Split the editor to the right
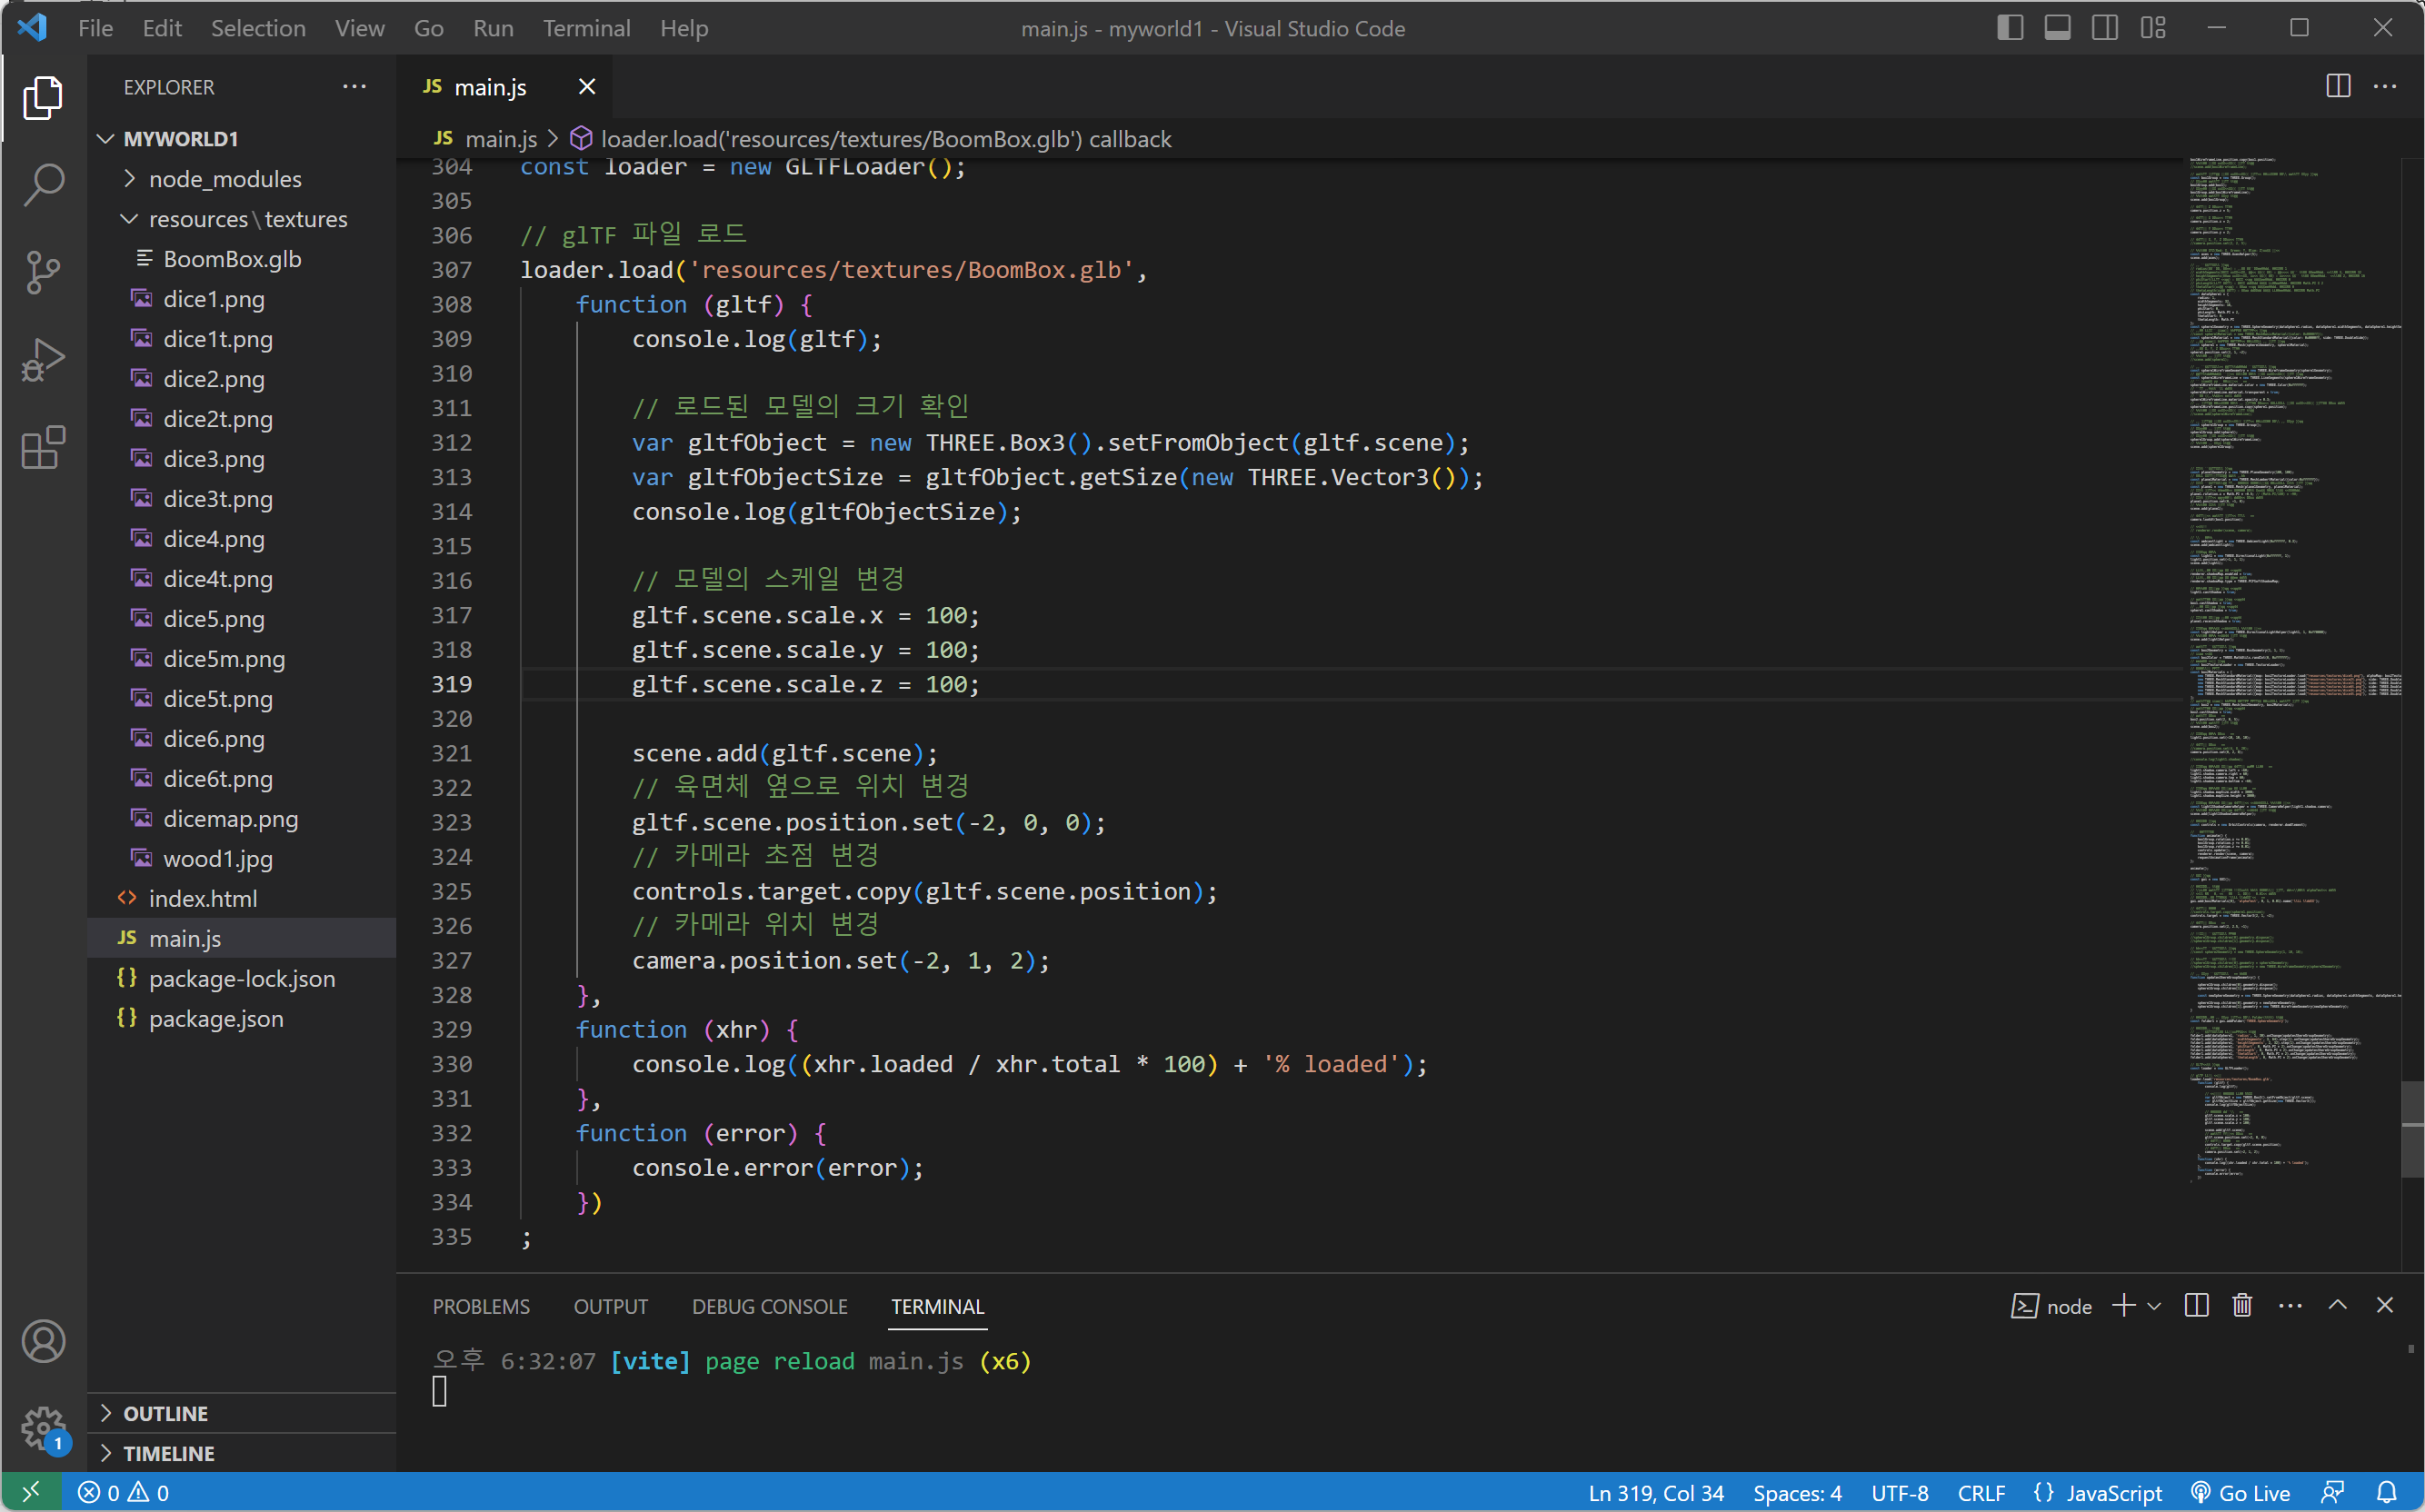 pos(2338,87)
